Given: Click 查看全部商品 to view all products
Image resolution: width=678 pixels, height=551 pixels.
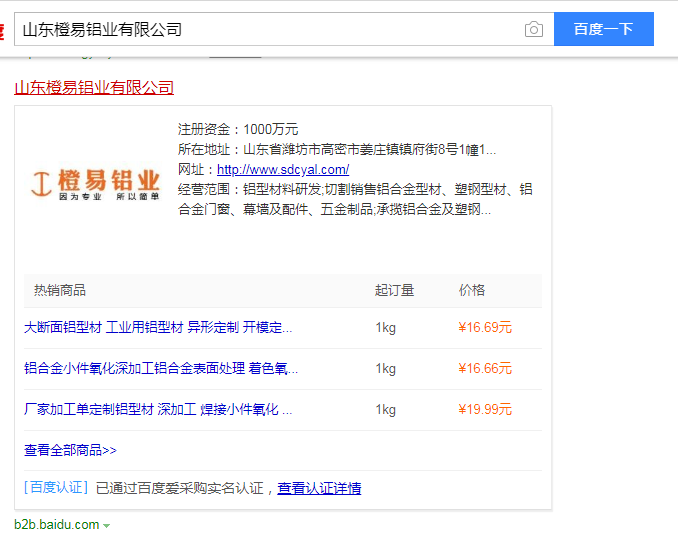Looking at the screenshot, I should click(70, 450).
